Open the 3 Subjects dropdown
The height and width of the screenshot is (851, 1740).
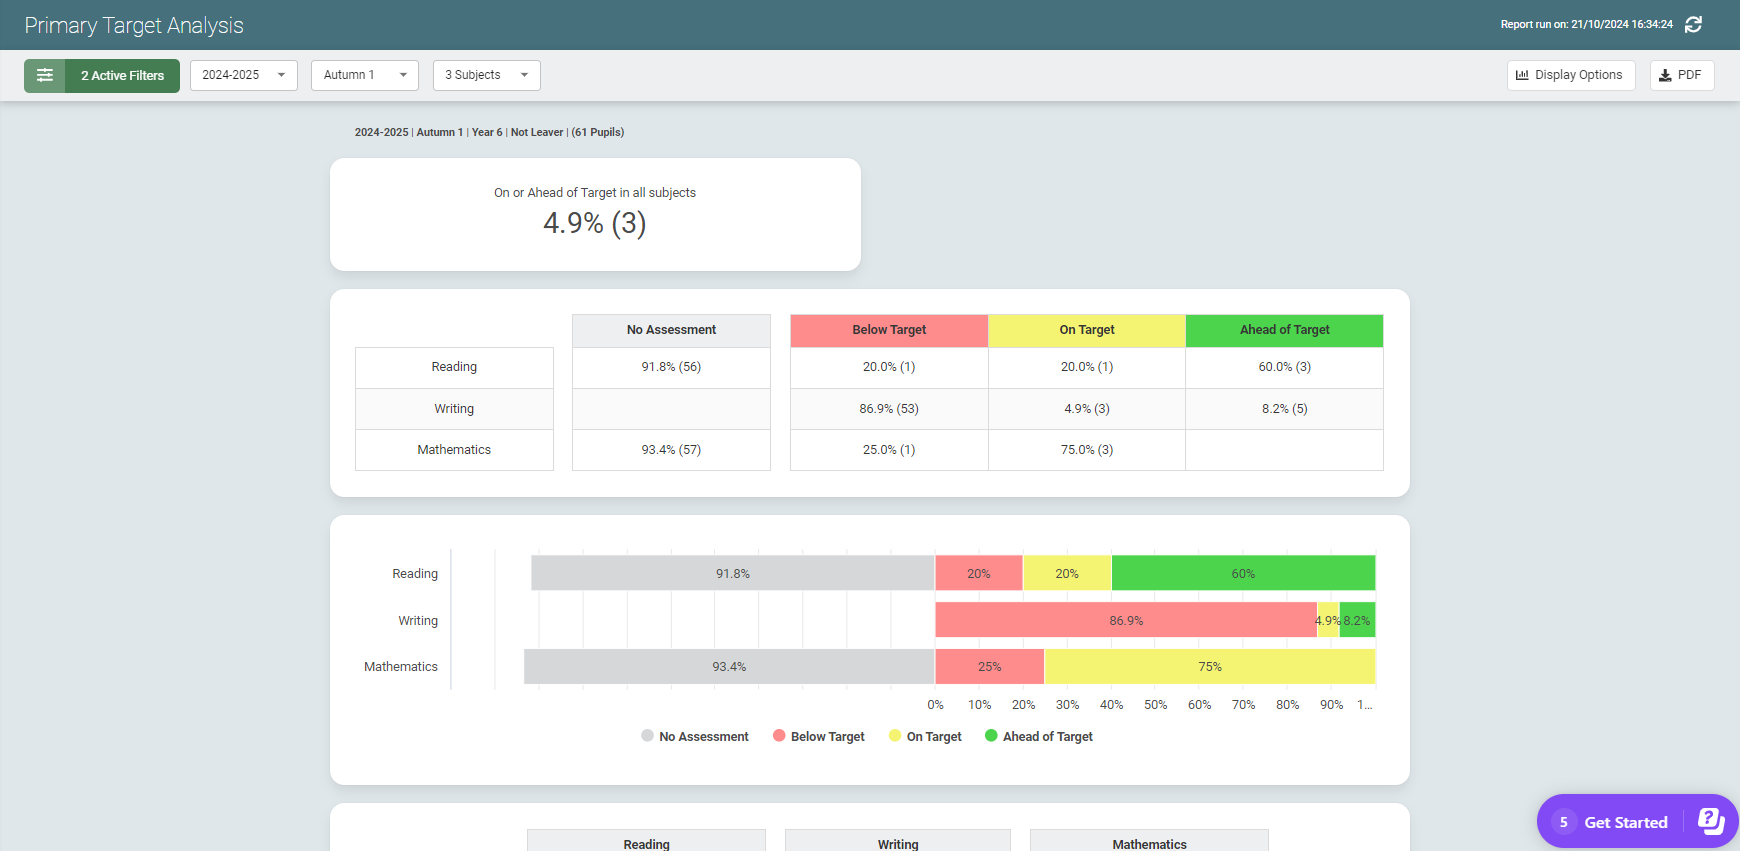coord(486,76)
